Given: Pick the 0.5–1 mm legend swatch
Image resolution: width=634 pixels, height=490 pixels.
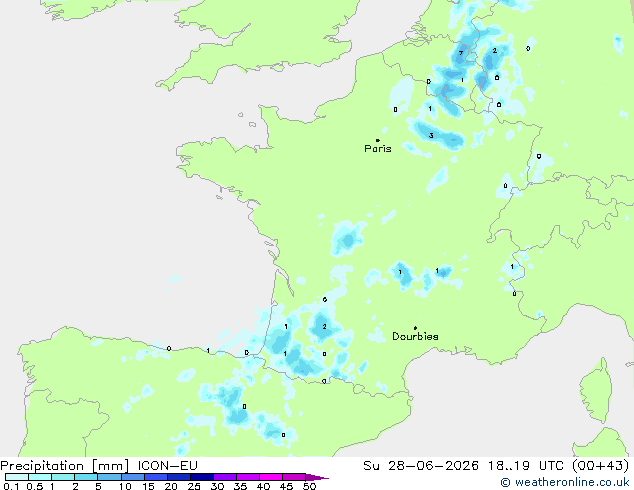Looking at the screenshot, I should [x=40, y=477].
